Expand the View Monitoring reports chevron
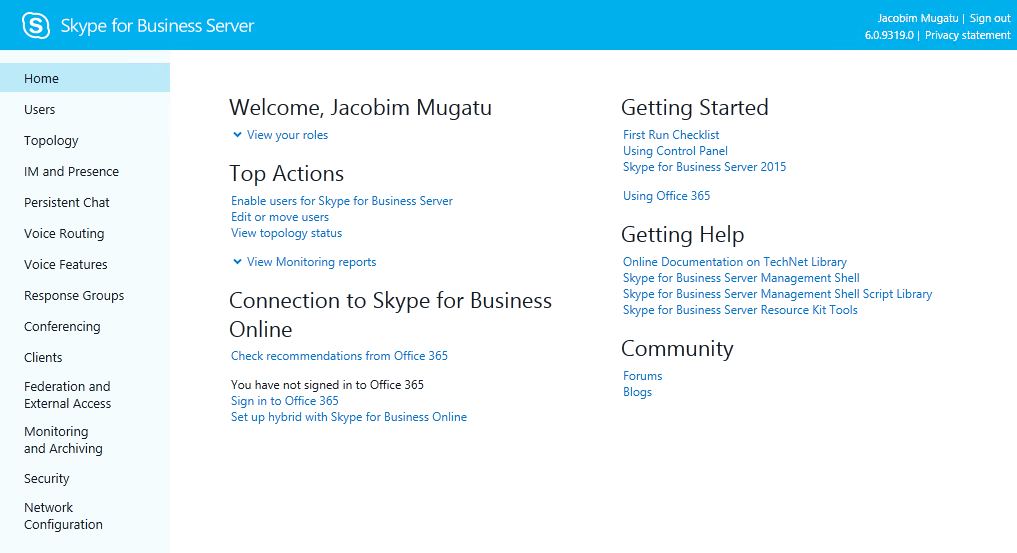 pyautogui.click(x=237, y=262)
